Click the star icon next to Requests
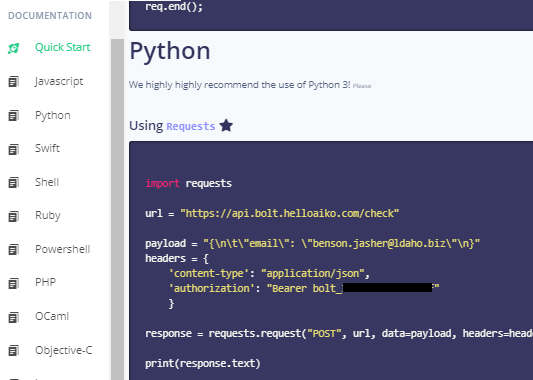This screenshot has width=533, height=380. (226, 125)
